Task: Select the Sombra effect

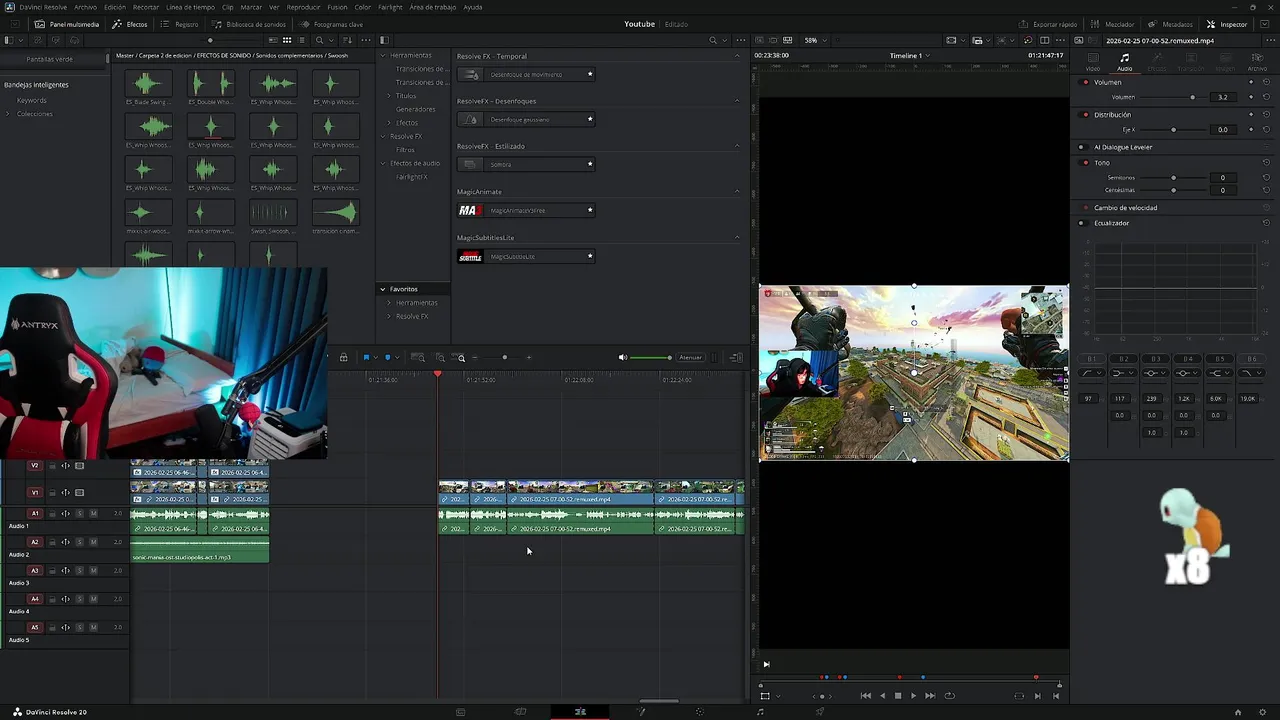Action: pos(526,164)
